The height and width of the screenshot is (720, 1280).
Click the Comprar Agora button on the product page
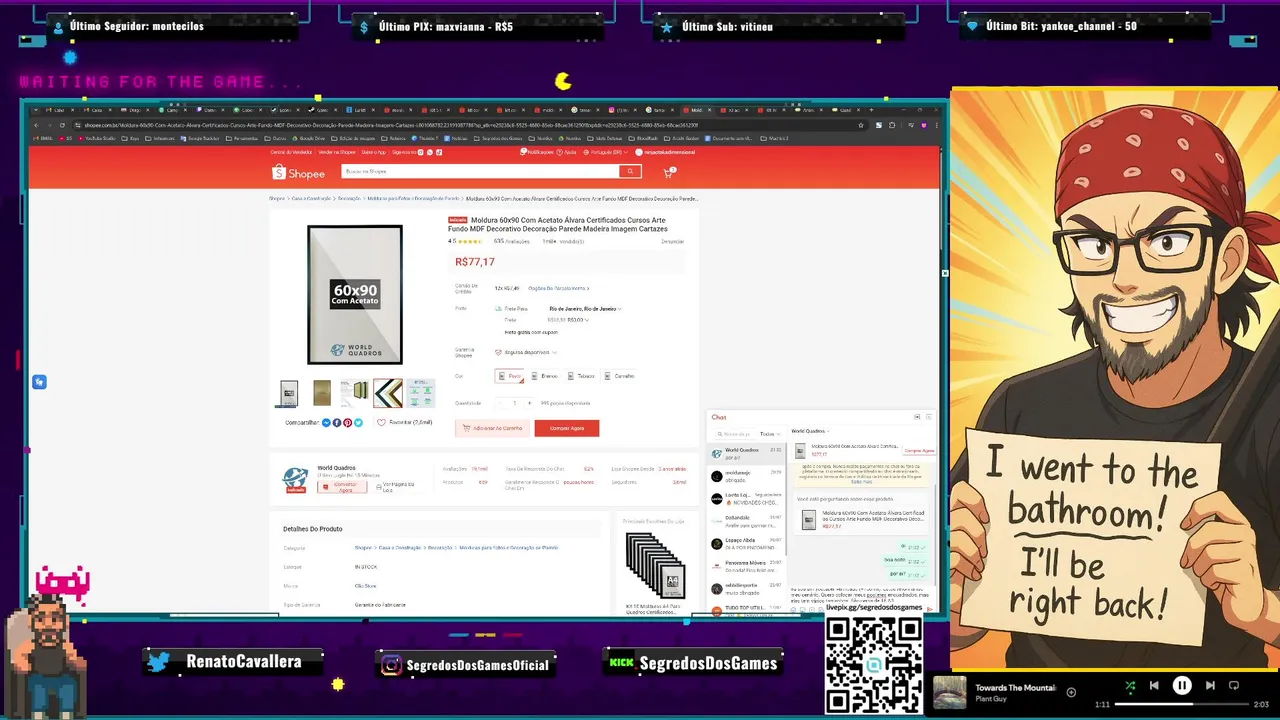click(567, 428)
